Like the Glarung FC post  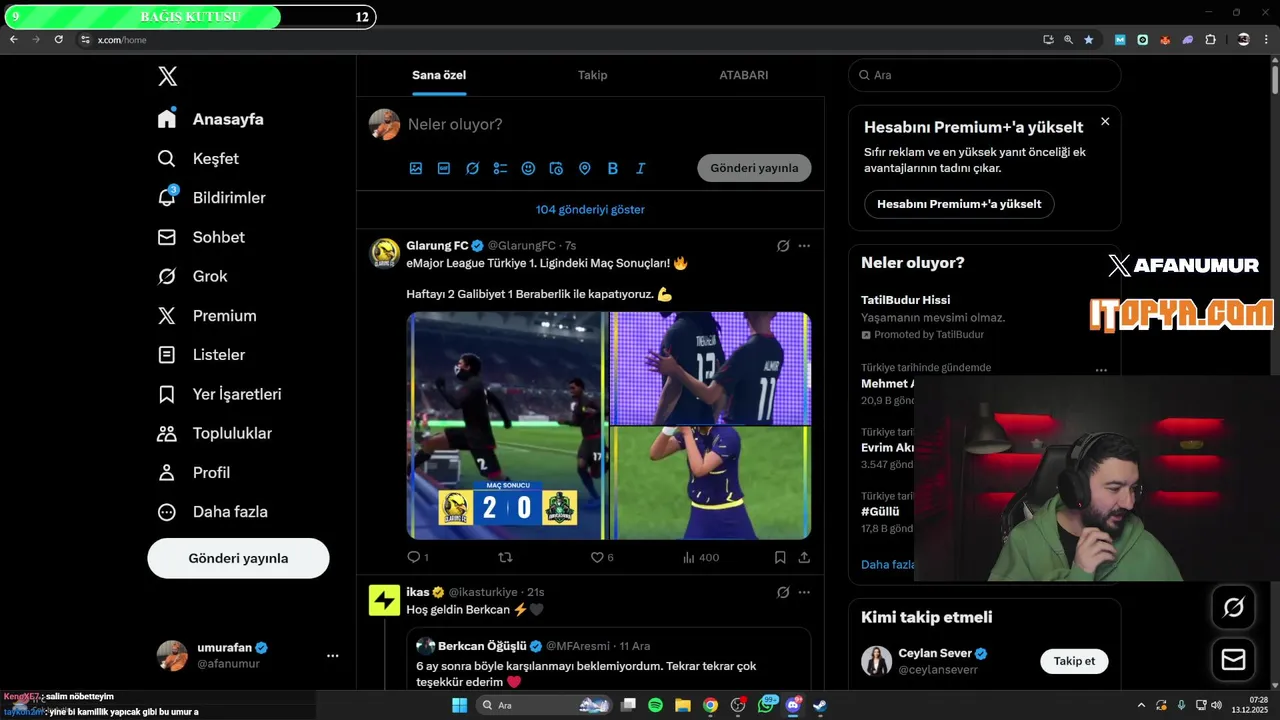pos(602,557)
